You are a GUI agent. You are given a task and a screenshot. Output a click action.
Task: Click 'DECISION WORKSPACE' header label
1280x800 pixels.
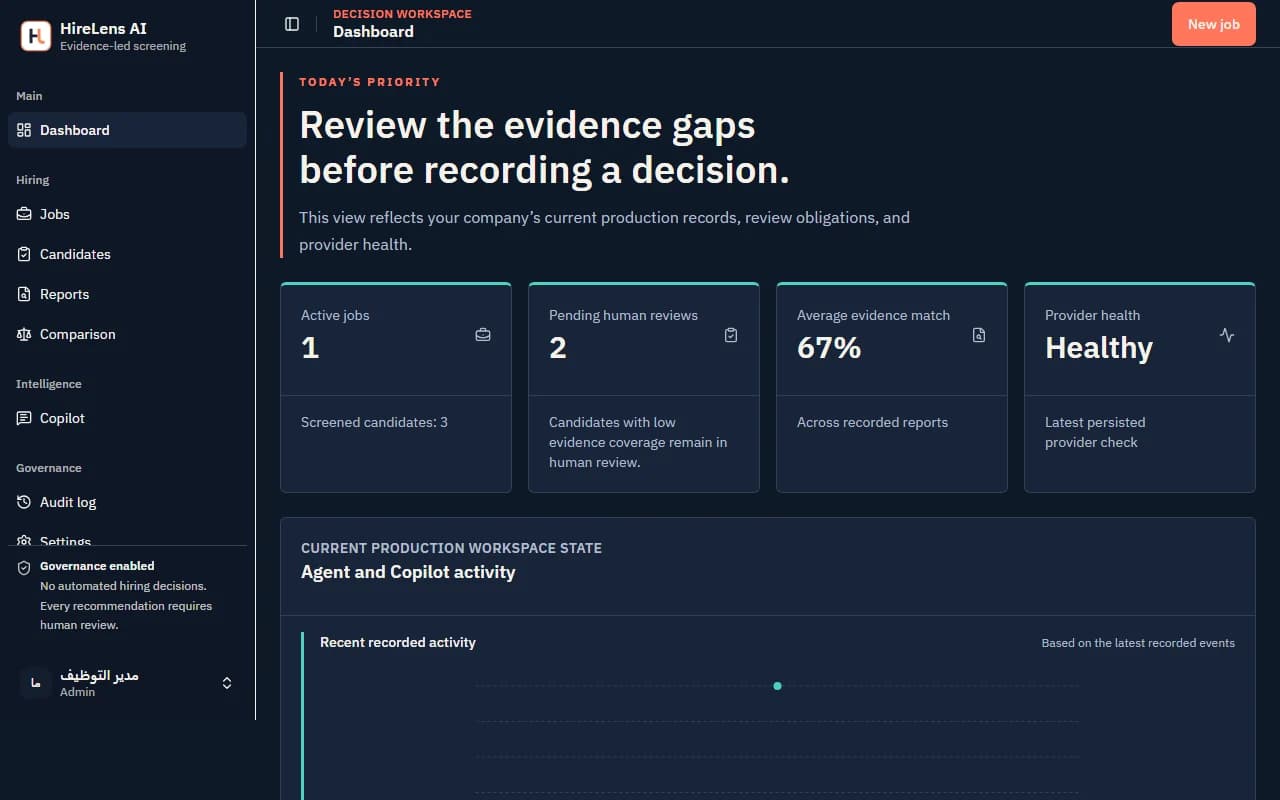point(402,14)
